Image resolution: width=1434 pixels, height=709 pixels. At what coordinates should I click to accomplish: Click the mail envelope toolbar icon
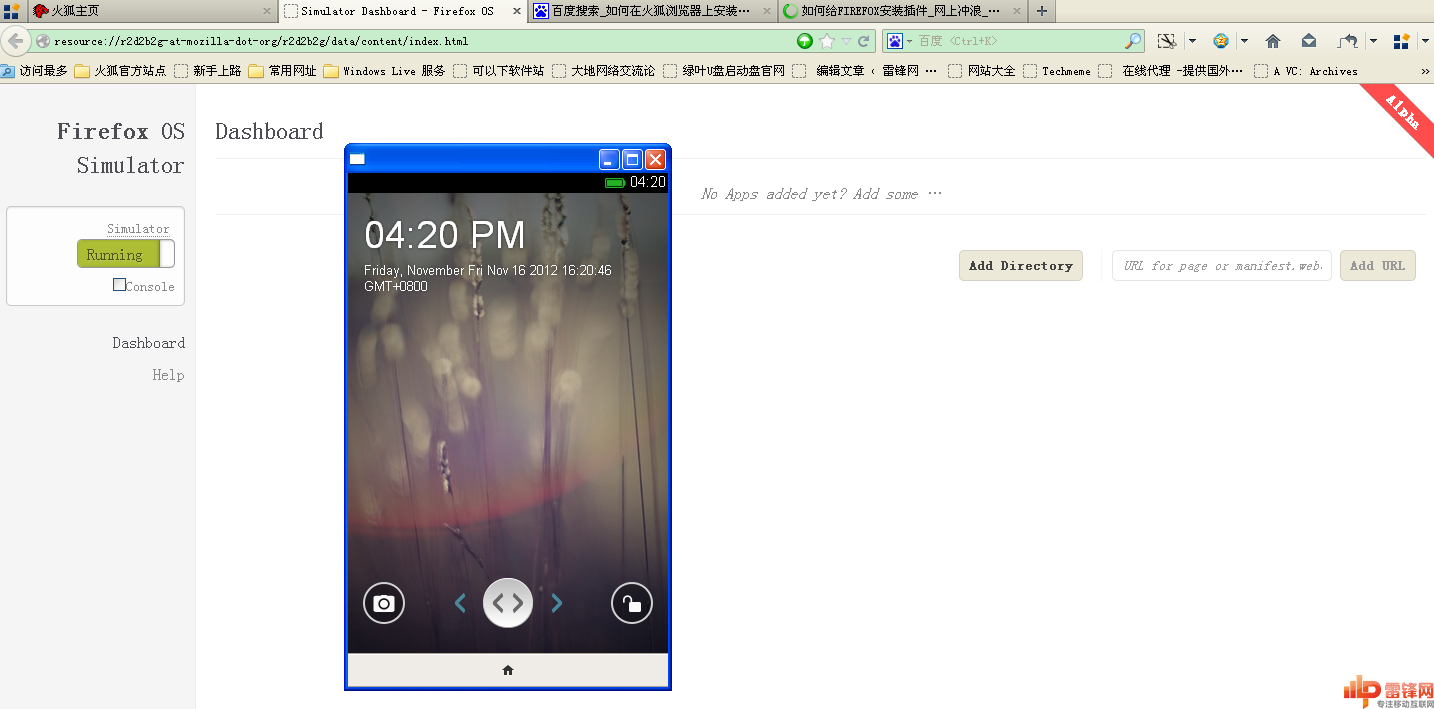point(1309,41)
